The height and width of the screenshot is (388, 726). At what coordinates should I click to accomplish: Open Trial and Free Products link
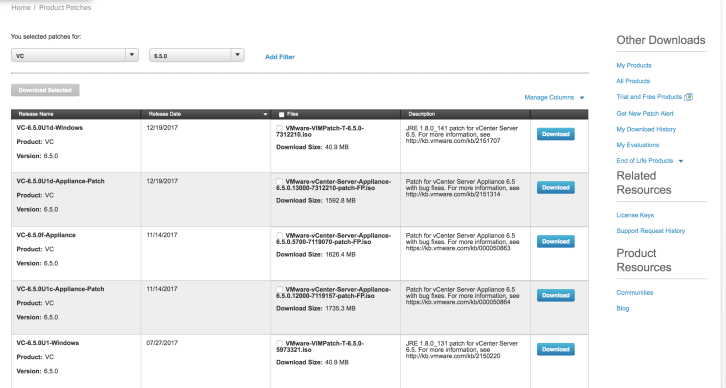[x=649, y=97]
